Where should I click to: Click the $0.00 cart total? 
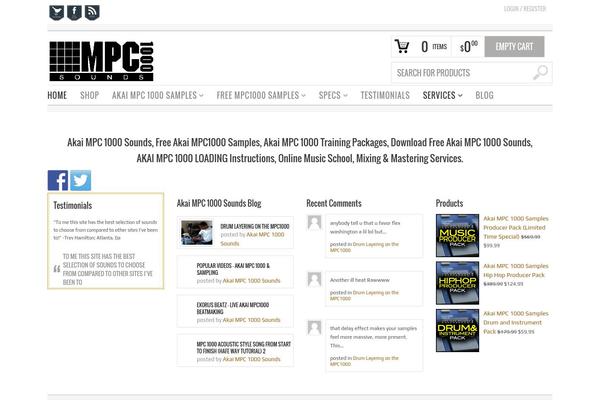(x=469, y=47)
